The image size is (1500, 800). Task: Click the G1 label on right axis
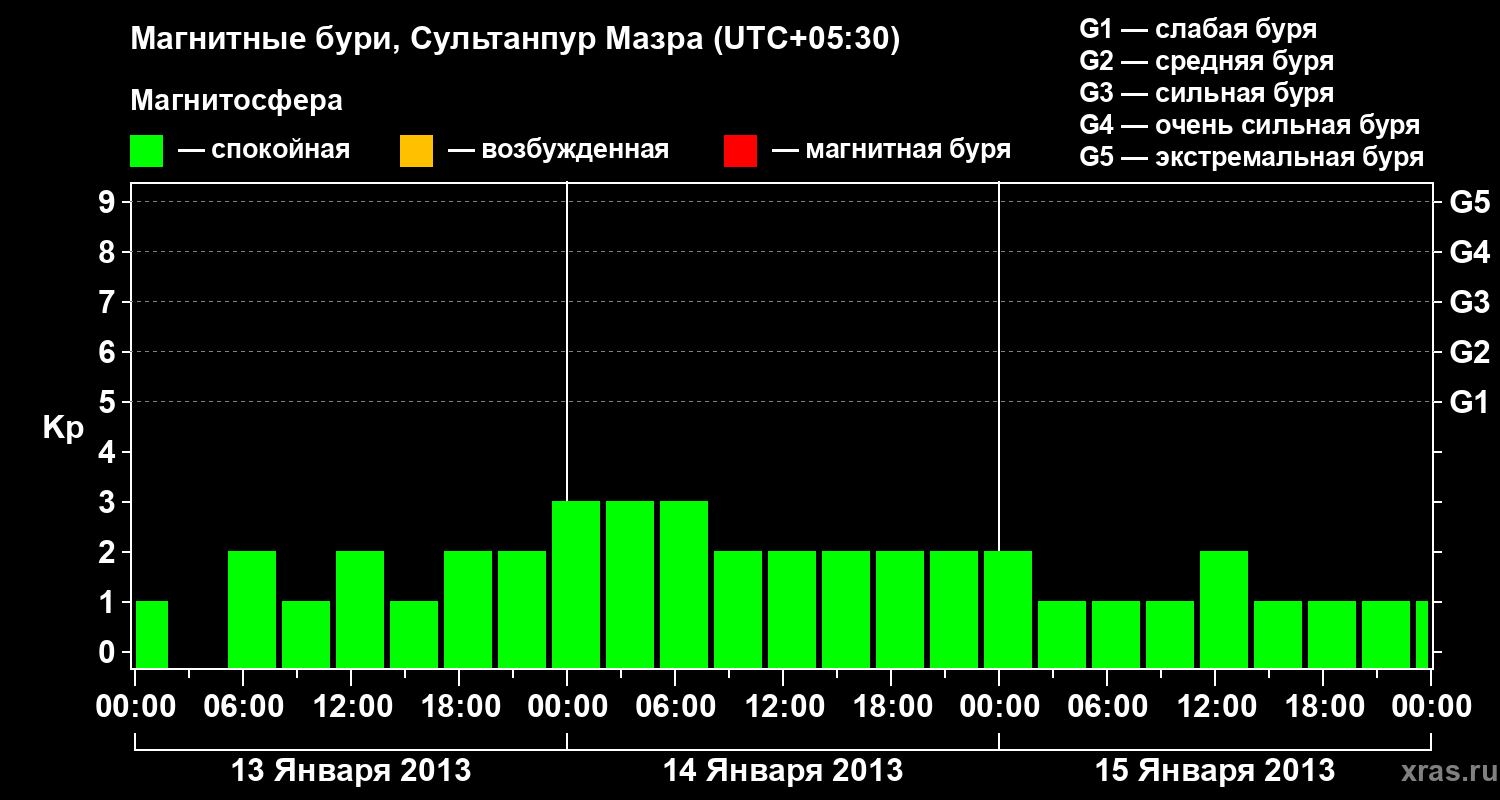1469,402
